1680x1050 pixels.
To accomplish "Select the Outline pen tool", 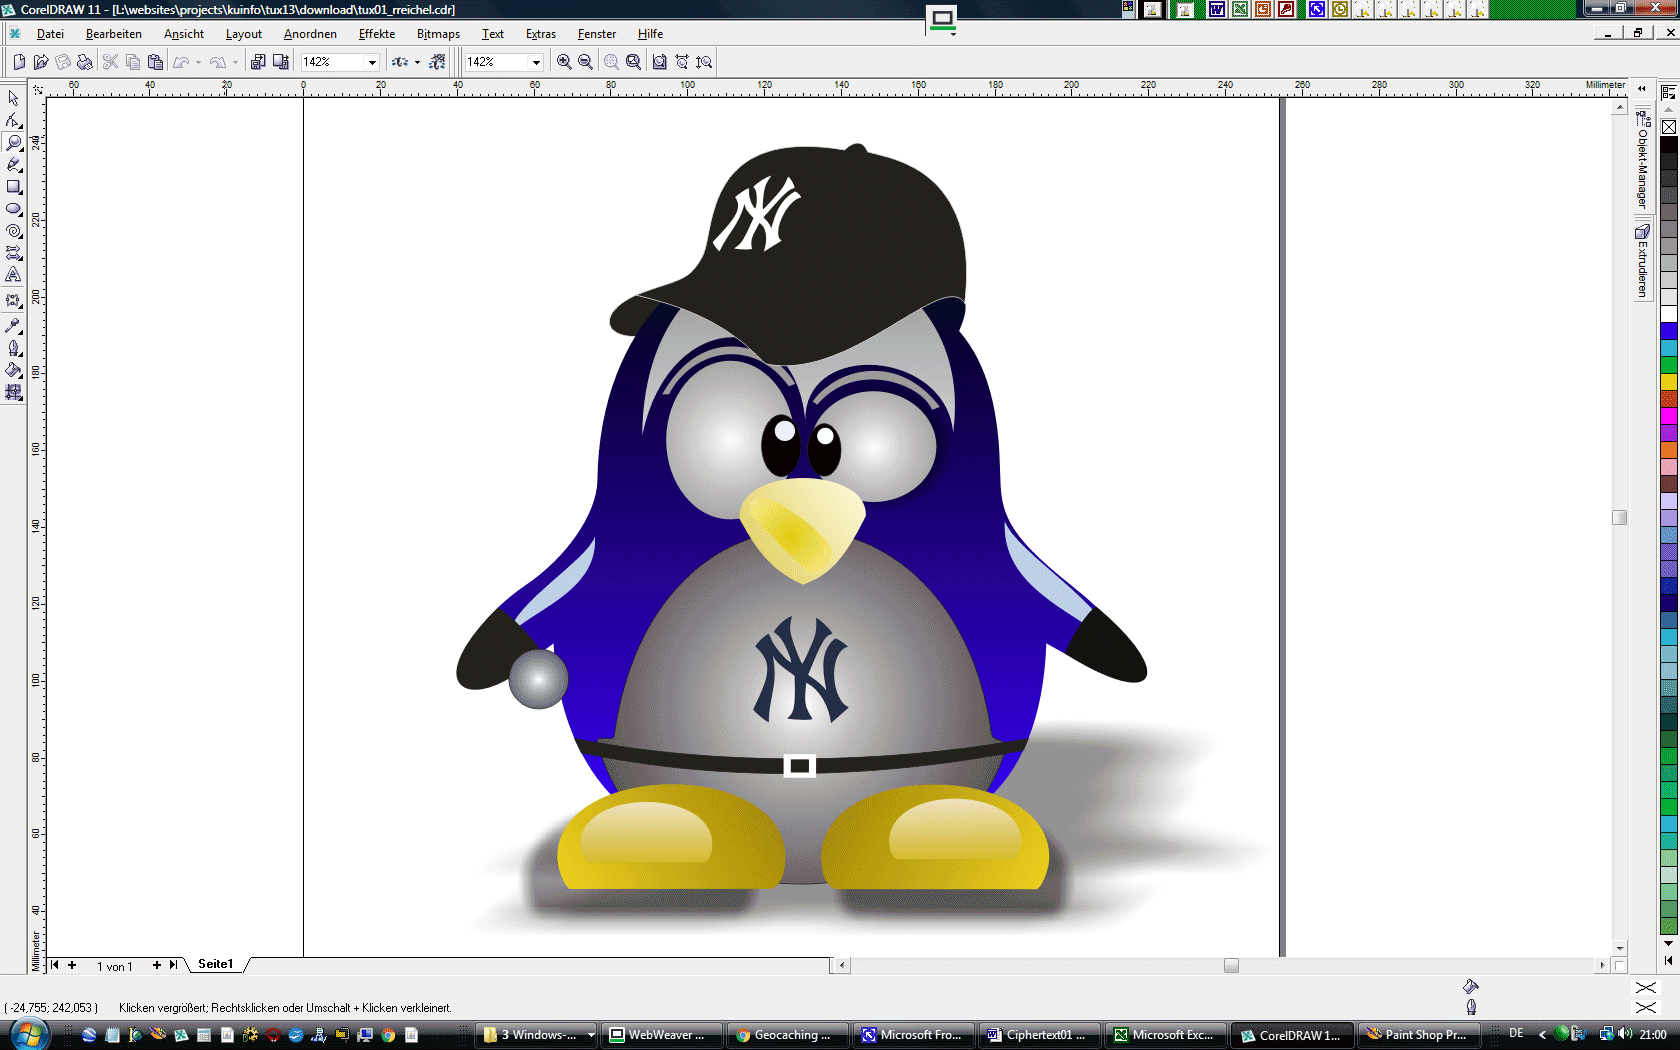I will coord(13,348).
